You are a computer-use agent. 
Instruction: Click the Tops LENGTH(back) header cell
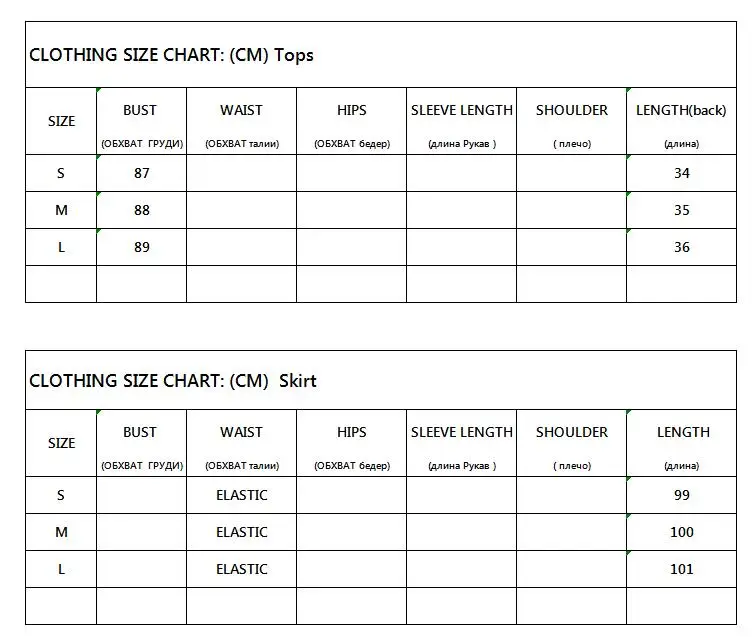tap(681, 121)
